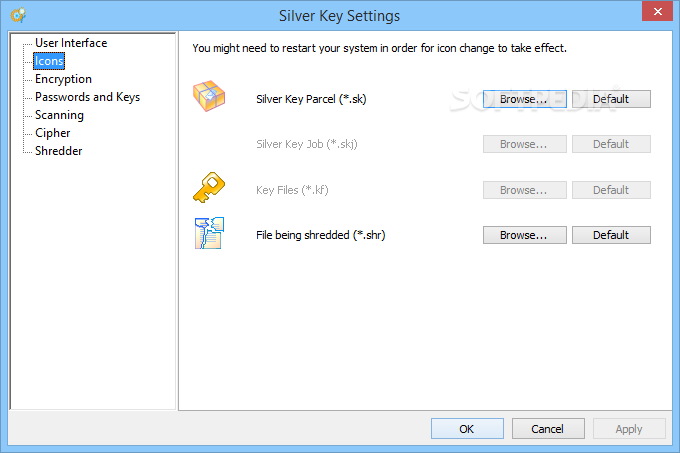This screenshot has height=453, width=680.
Task: Cancel the settings dialog
Action: coord(548,428)
